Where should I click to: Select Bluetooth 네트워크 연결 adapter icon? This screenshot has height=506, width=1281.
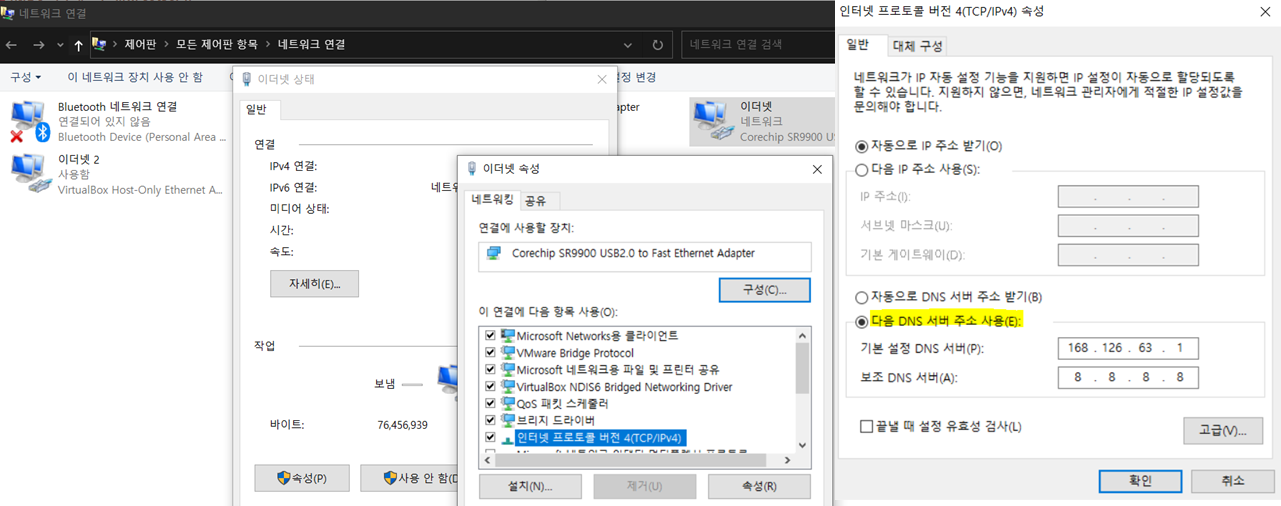tap(28, 120)
